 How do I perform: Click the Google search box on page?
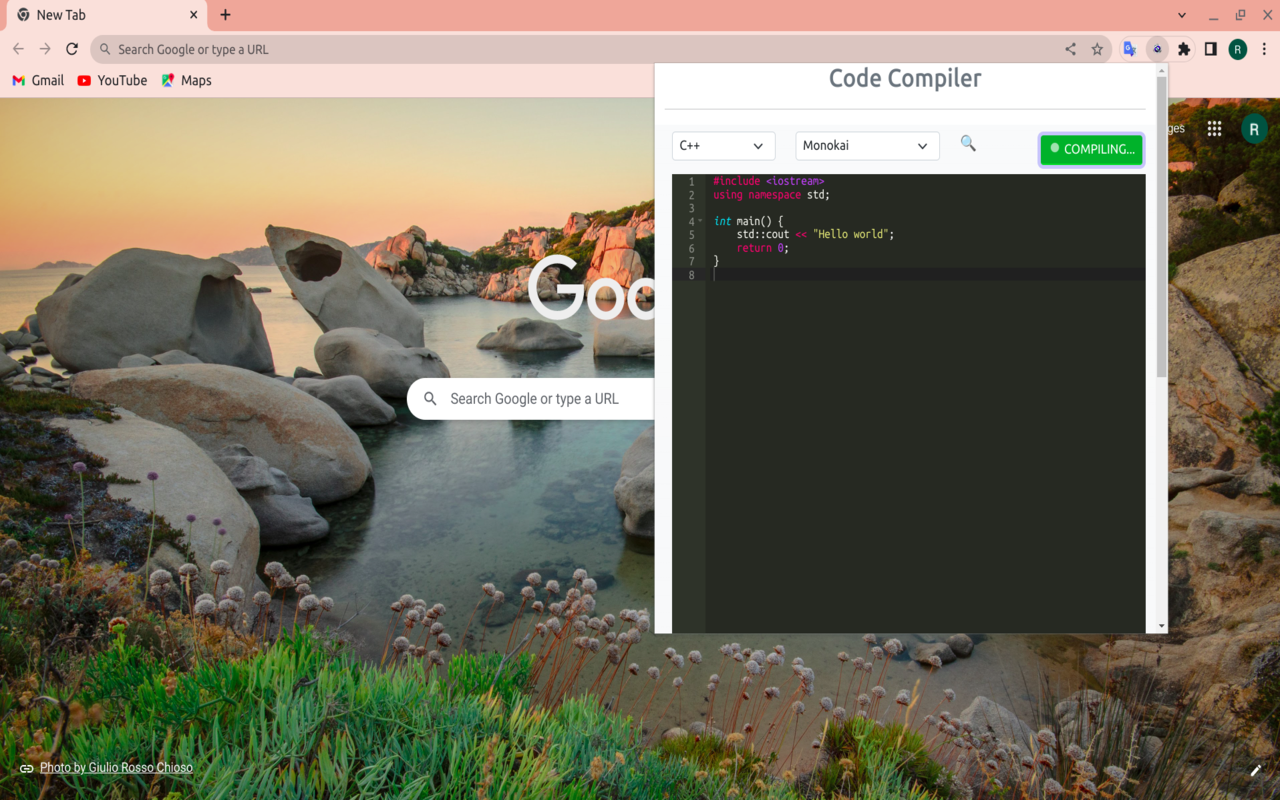(530, 399)
